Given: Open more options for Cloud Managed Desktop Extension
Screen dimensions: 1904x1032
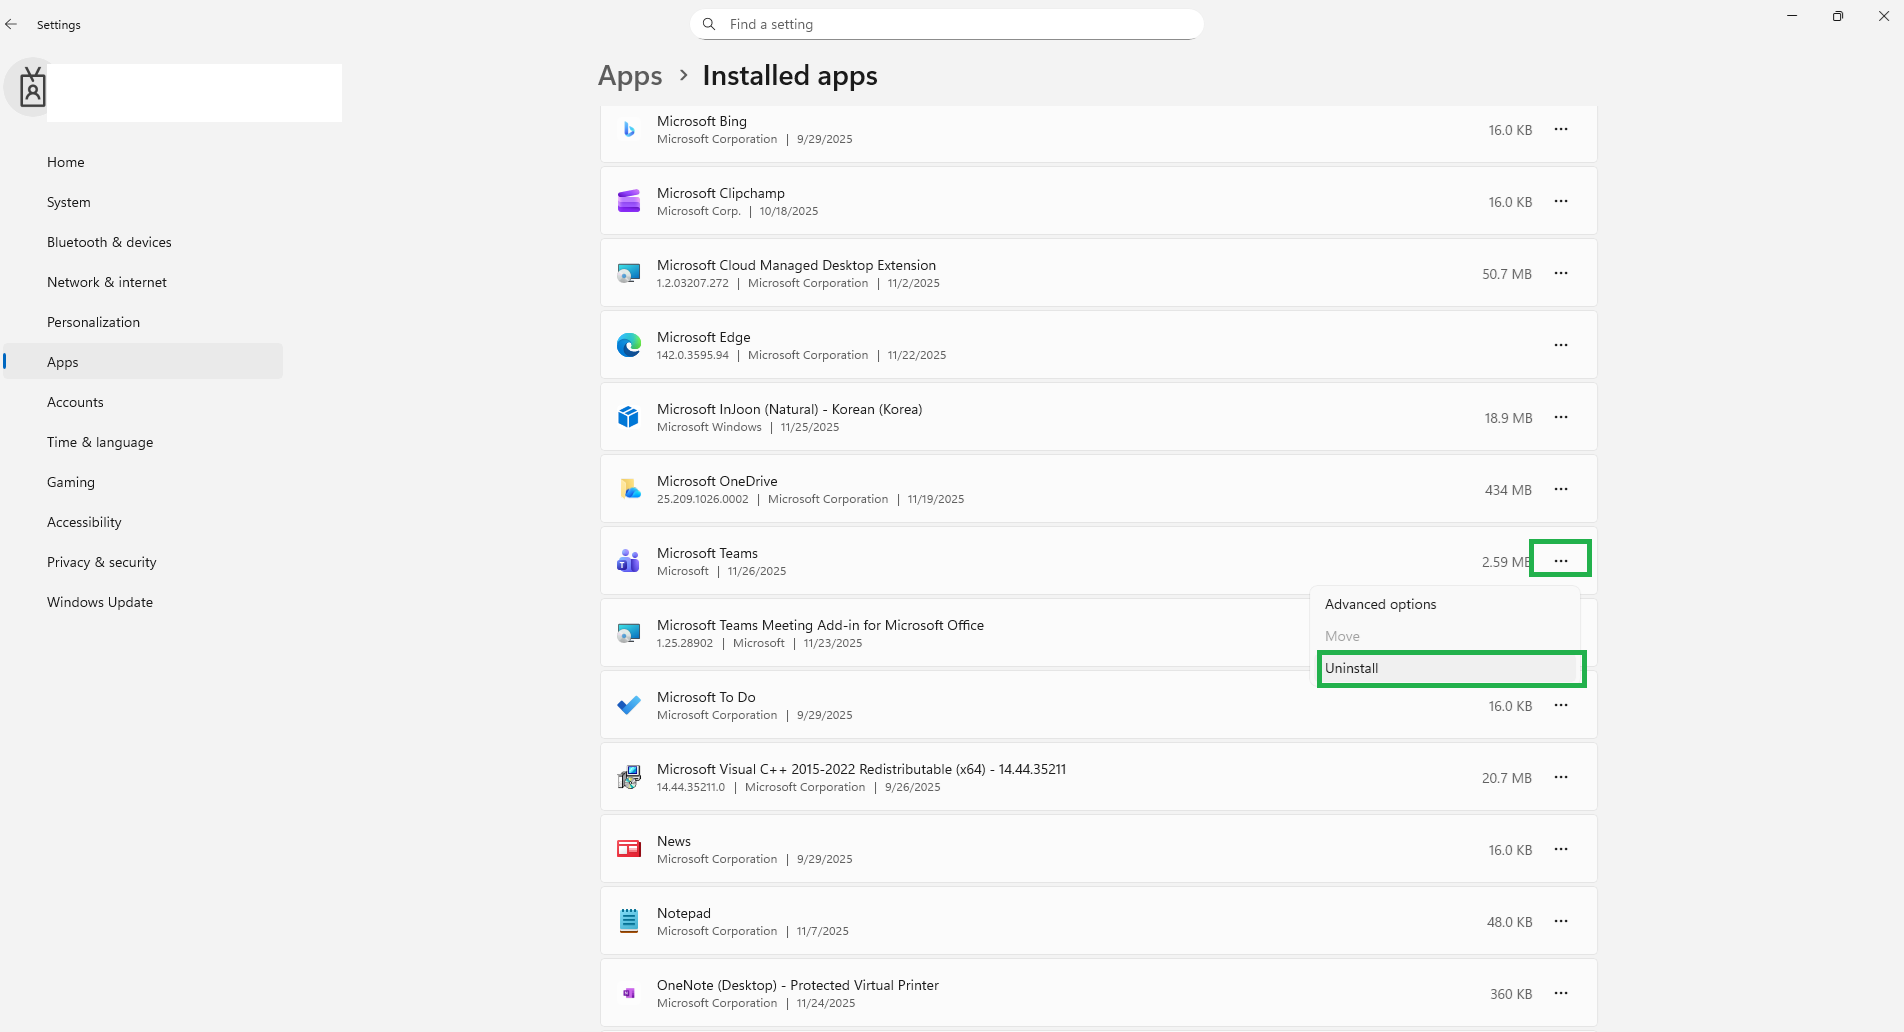Looking at the screenshot, I should click(x=1561, y=274).
